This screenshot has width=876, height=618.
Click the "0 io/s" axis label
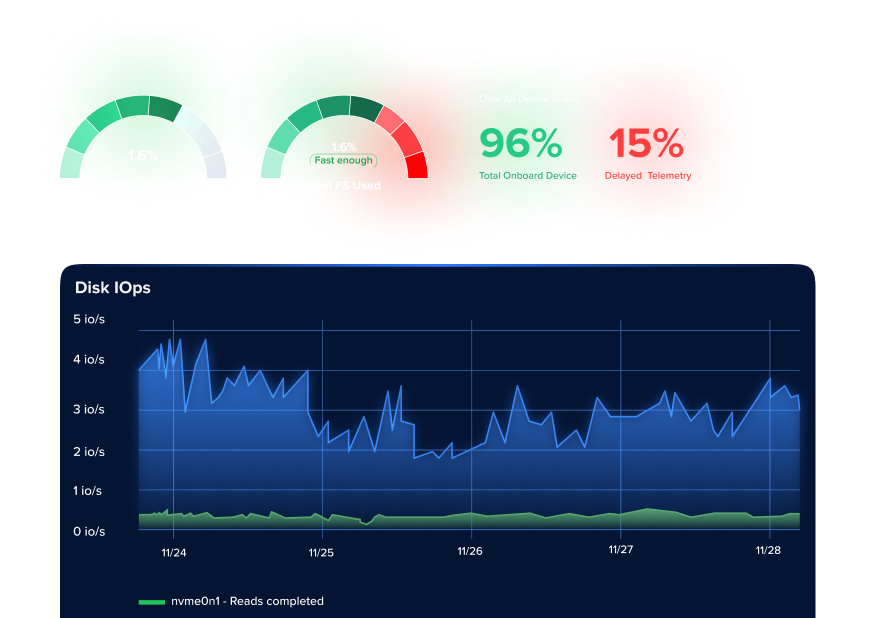[x=89, y=531]
